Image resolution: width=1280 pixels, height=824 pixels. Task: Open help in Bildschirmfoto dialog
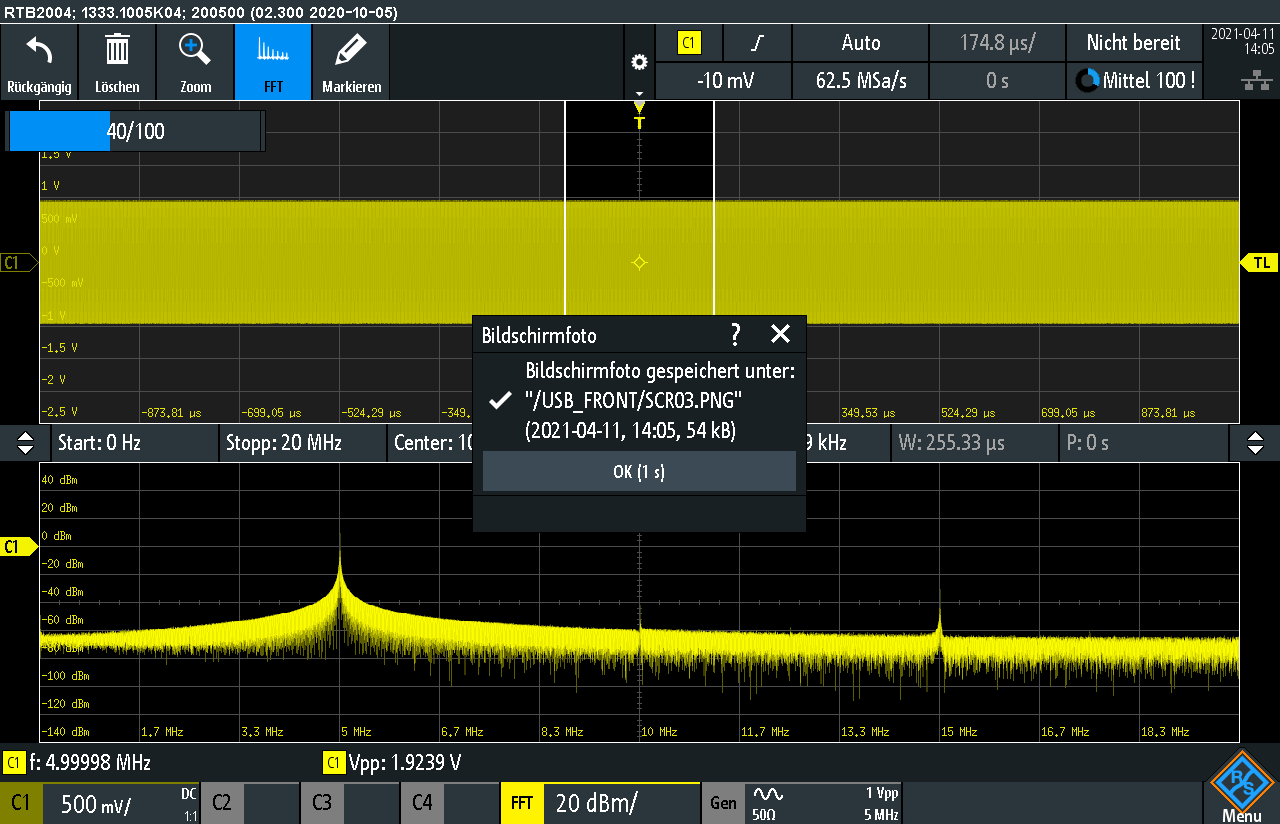point(736,334)
